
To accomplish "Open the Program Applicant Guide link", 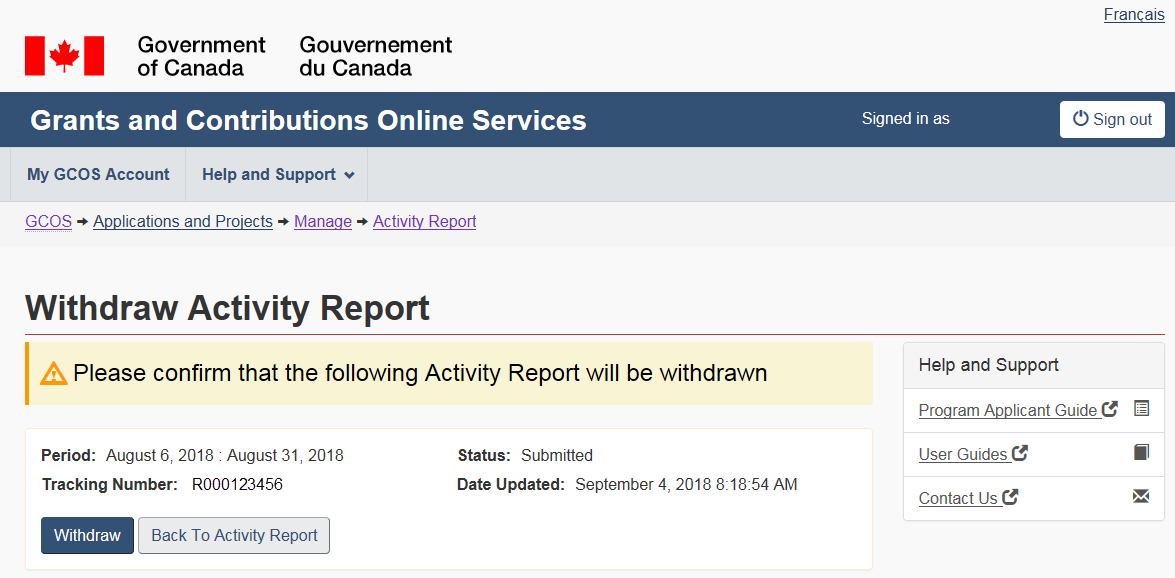I will (x=1007, y=411).
